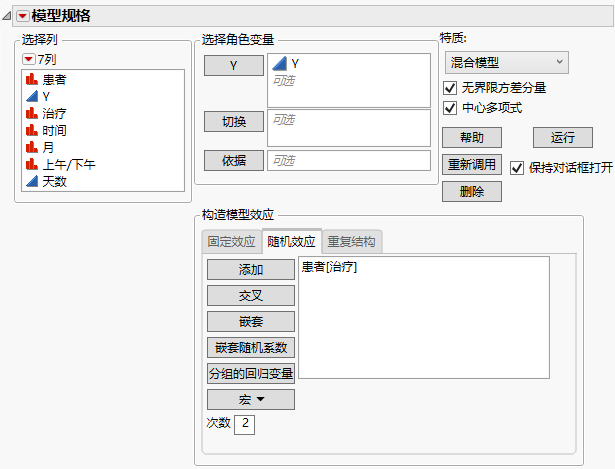615x469 pixels.
Task: Click the red bar icon for 治疗
Action: pos(32,113)
